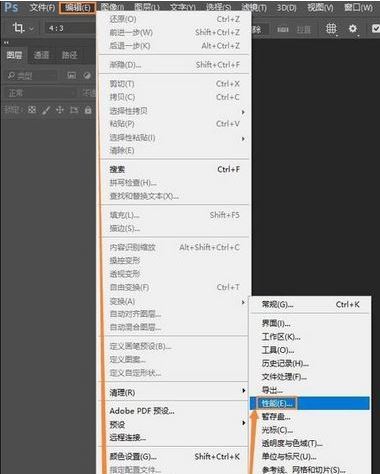The image size is (380, 474).
Task: Open the 选择(S) menu
Action: [x=219, y=7]
